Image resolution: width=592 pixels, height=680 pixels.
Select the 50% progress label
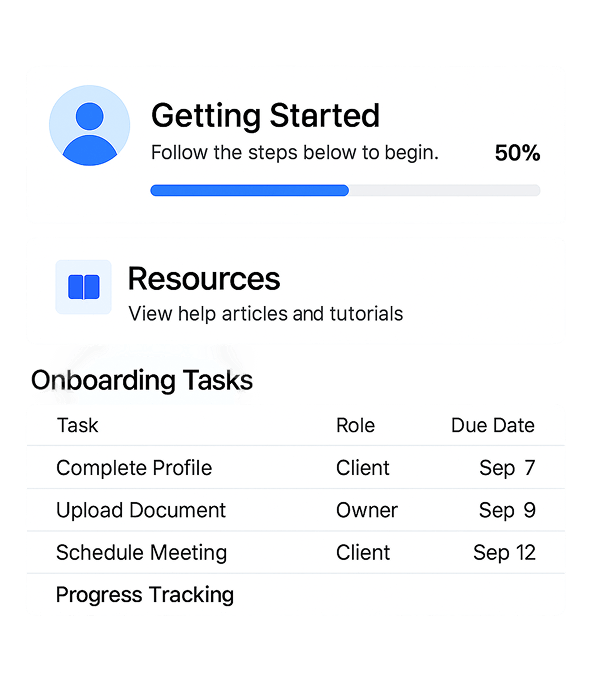[517, 153]
